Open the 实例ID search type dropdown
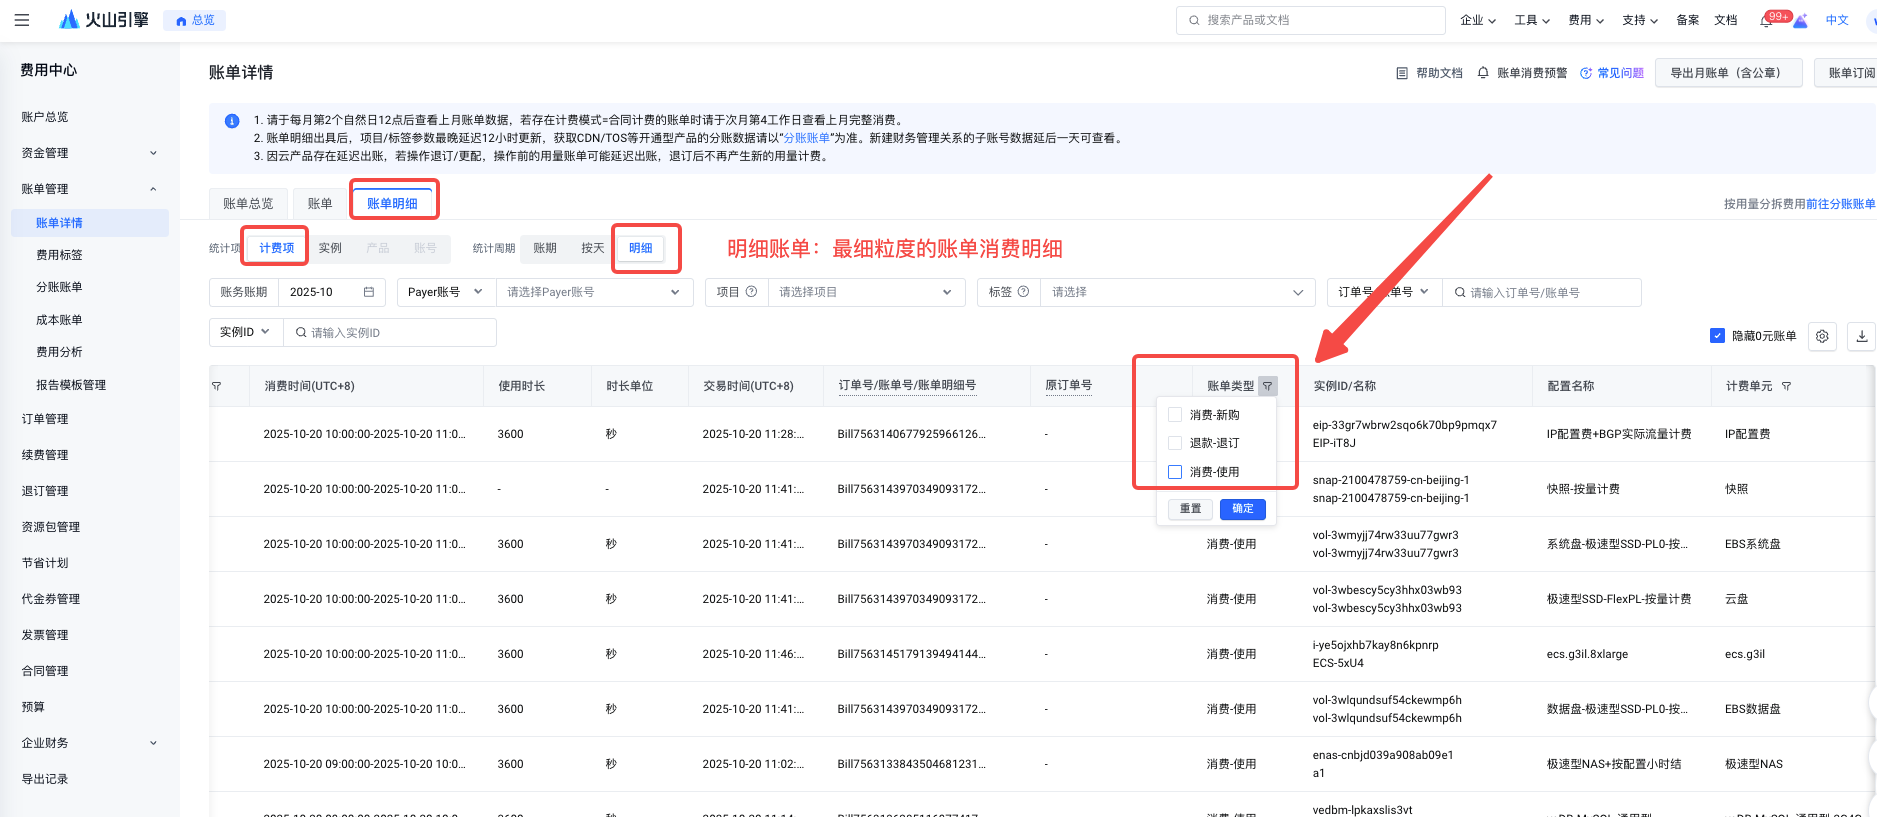Image resolution: width=1877 pixels, height=817 pixels. (x=246, y=332)
